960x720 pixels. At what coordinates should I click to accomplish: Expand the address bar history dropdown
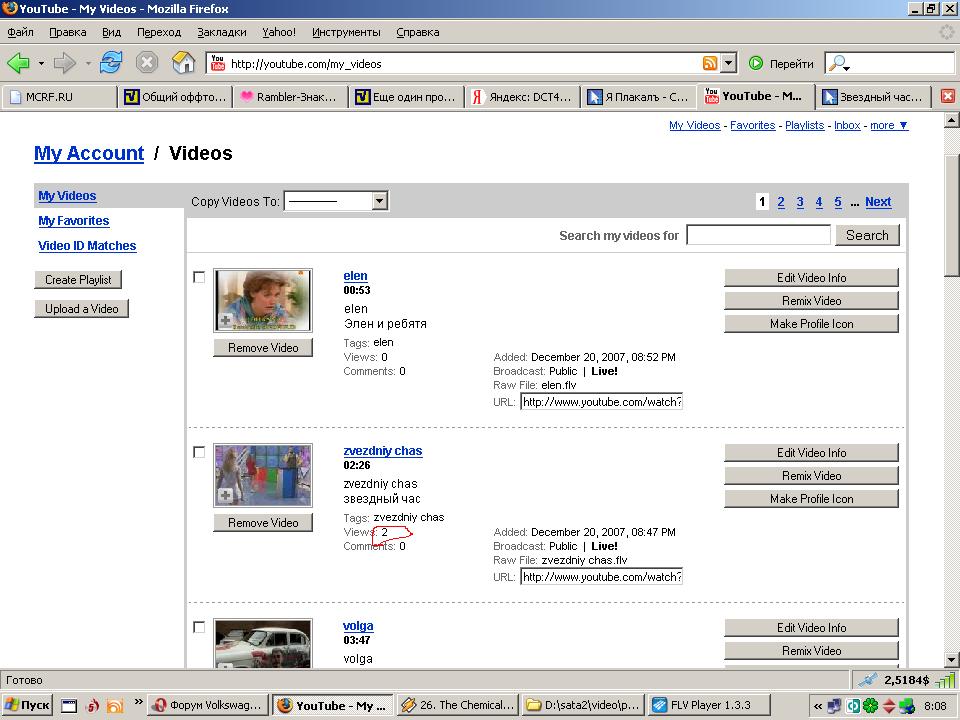[728, 63]
